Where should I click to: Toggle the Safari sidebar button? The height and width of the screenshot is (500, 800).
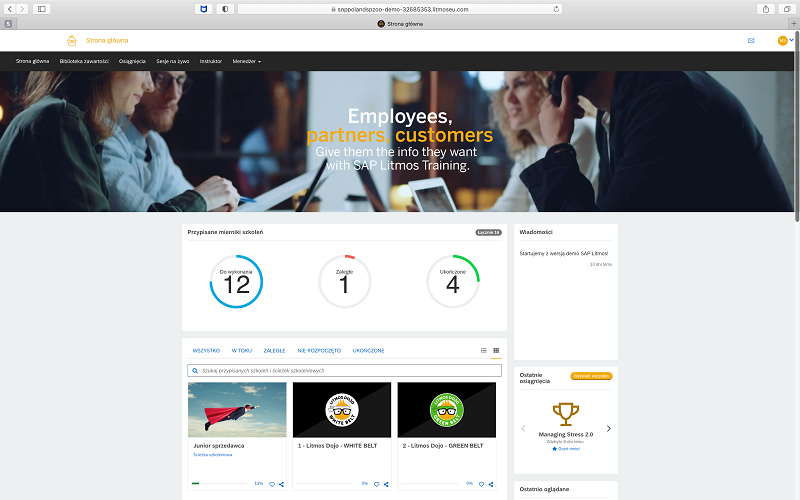pyautogui.click(x=42, y=9)
